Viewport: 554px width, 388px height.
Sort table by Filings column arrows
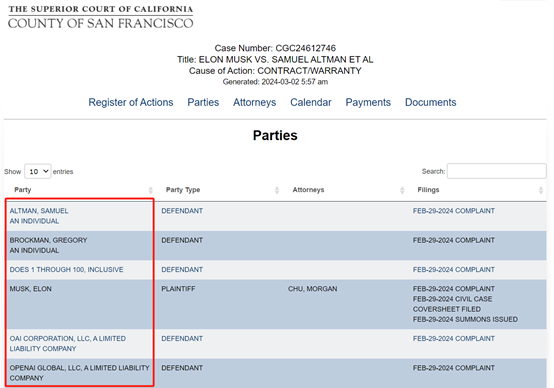coord(541,190)
